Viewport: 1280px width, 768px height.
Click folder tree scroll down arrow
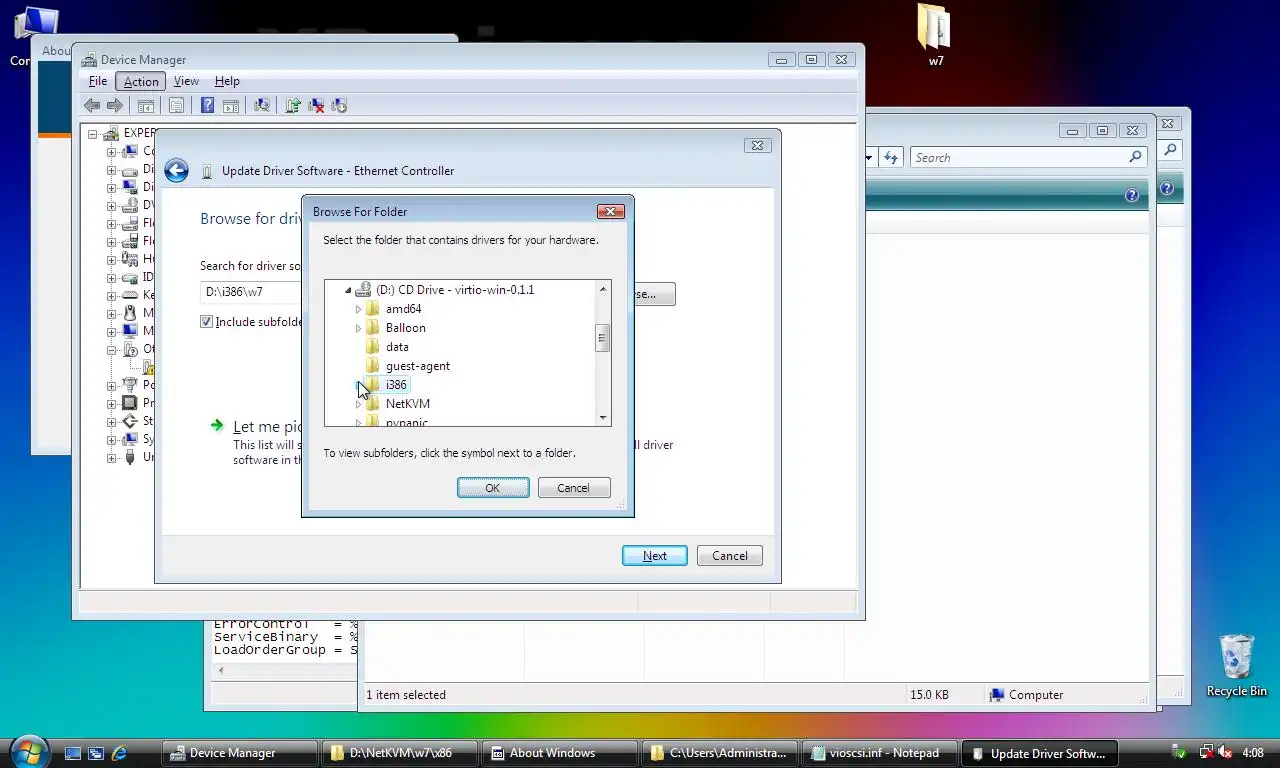[603, 417]
